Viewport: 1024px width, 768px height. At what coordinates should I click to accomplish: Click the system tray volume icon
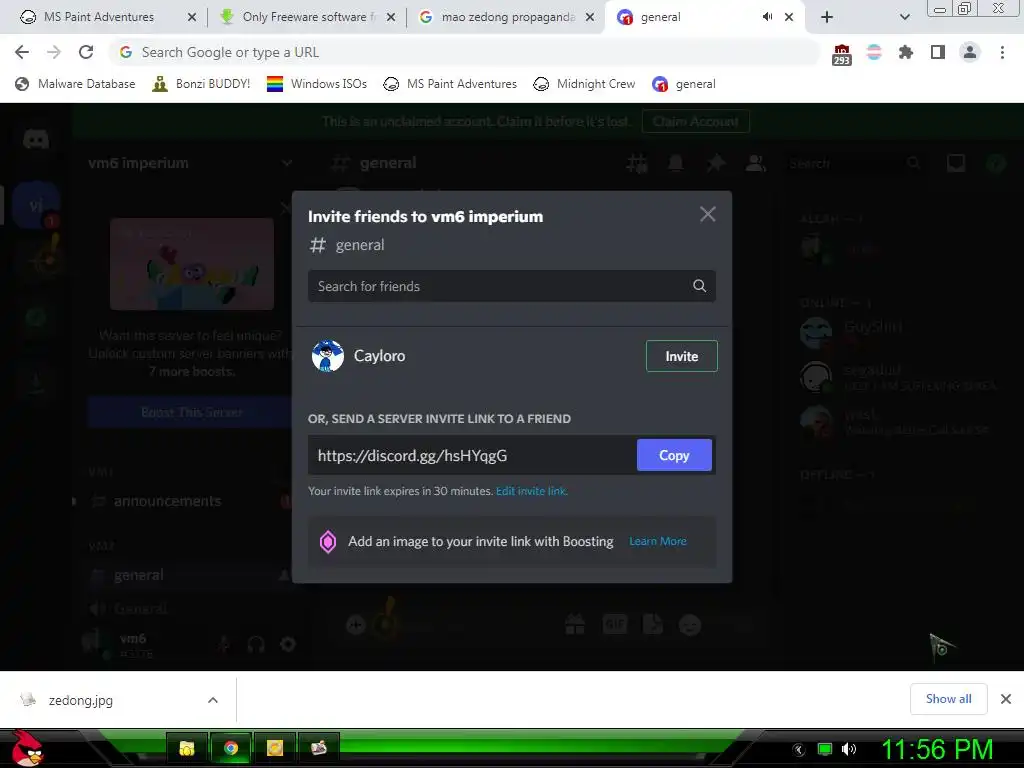pos(849,749)
